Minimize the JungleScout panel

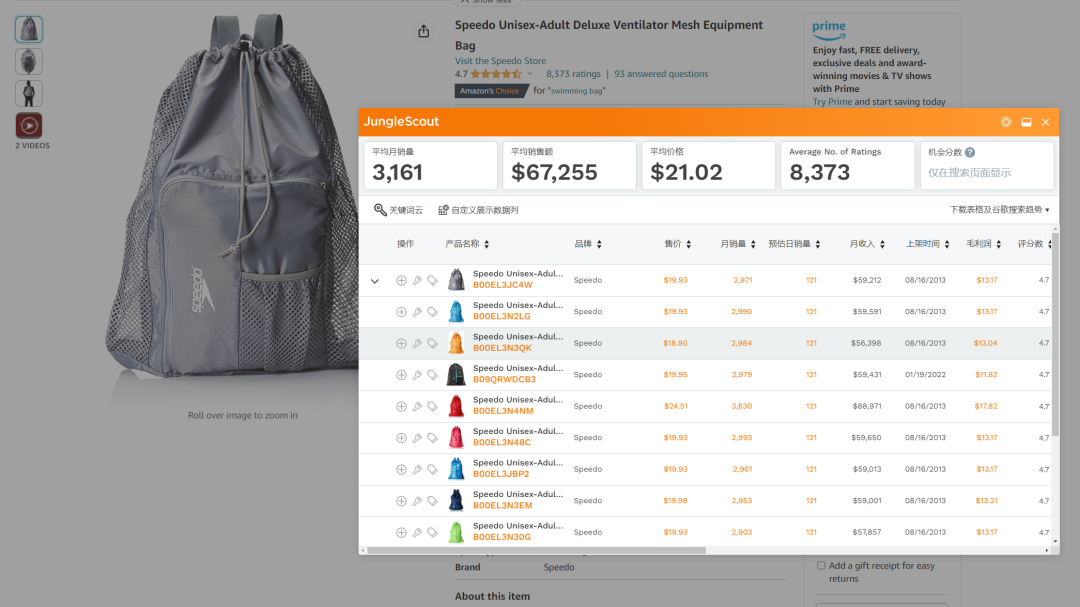(1026, 122)
